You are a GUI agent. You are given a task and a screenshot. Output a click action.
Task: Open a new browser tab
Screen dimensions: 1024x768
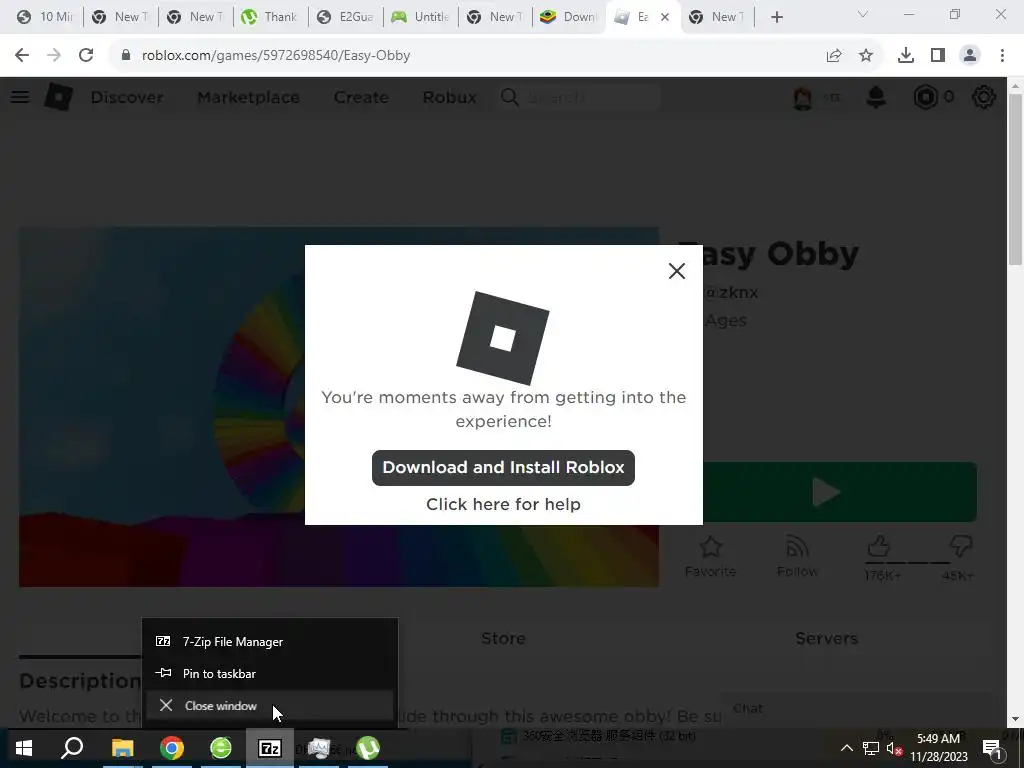click(x=776, y=17)
